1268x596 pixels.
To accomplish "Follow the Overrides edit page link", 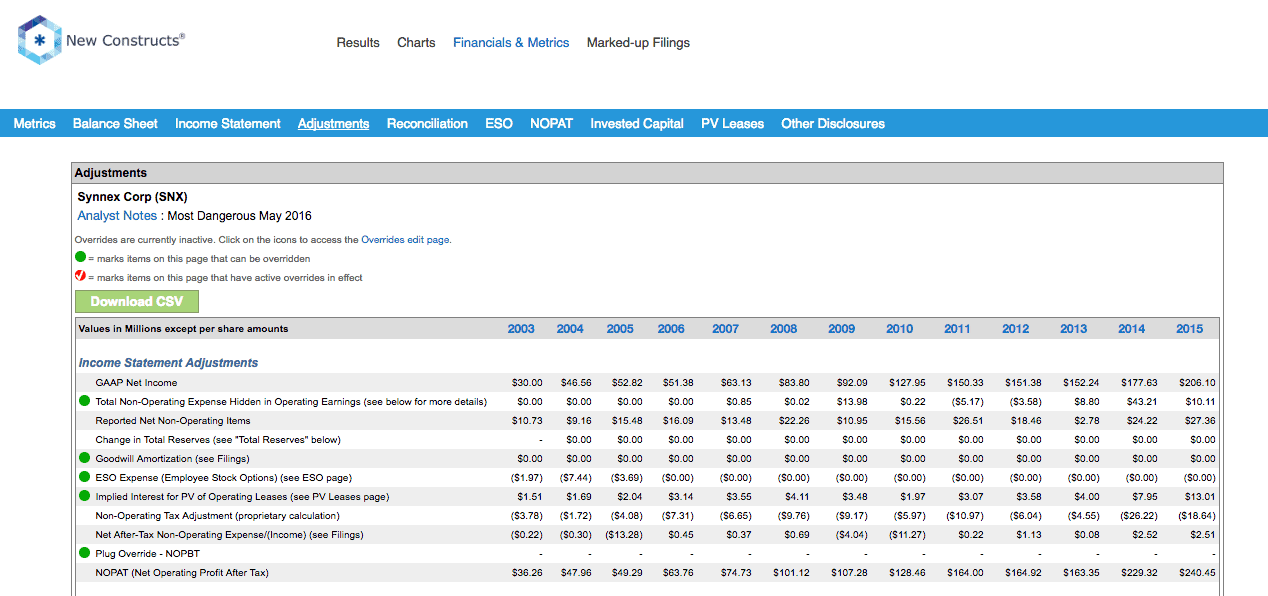I will (406, 240).
